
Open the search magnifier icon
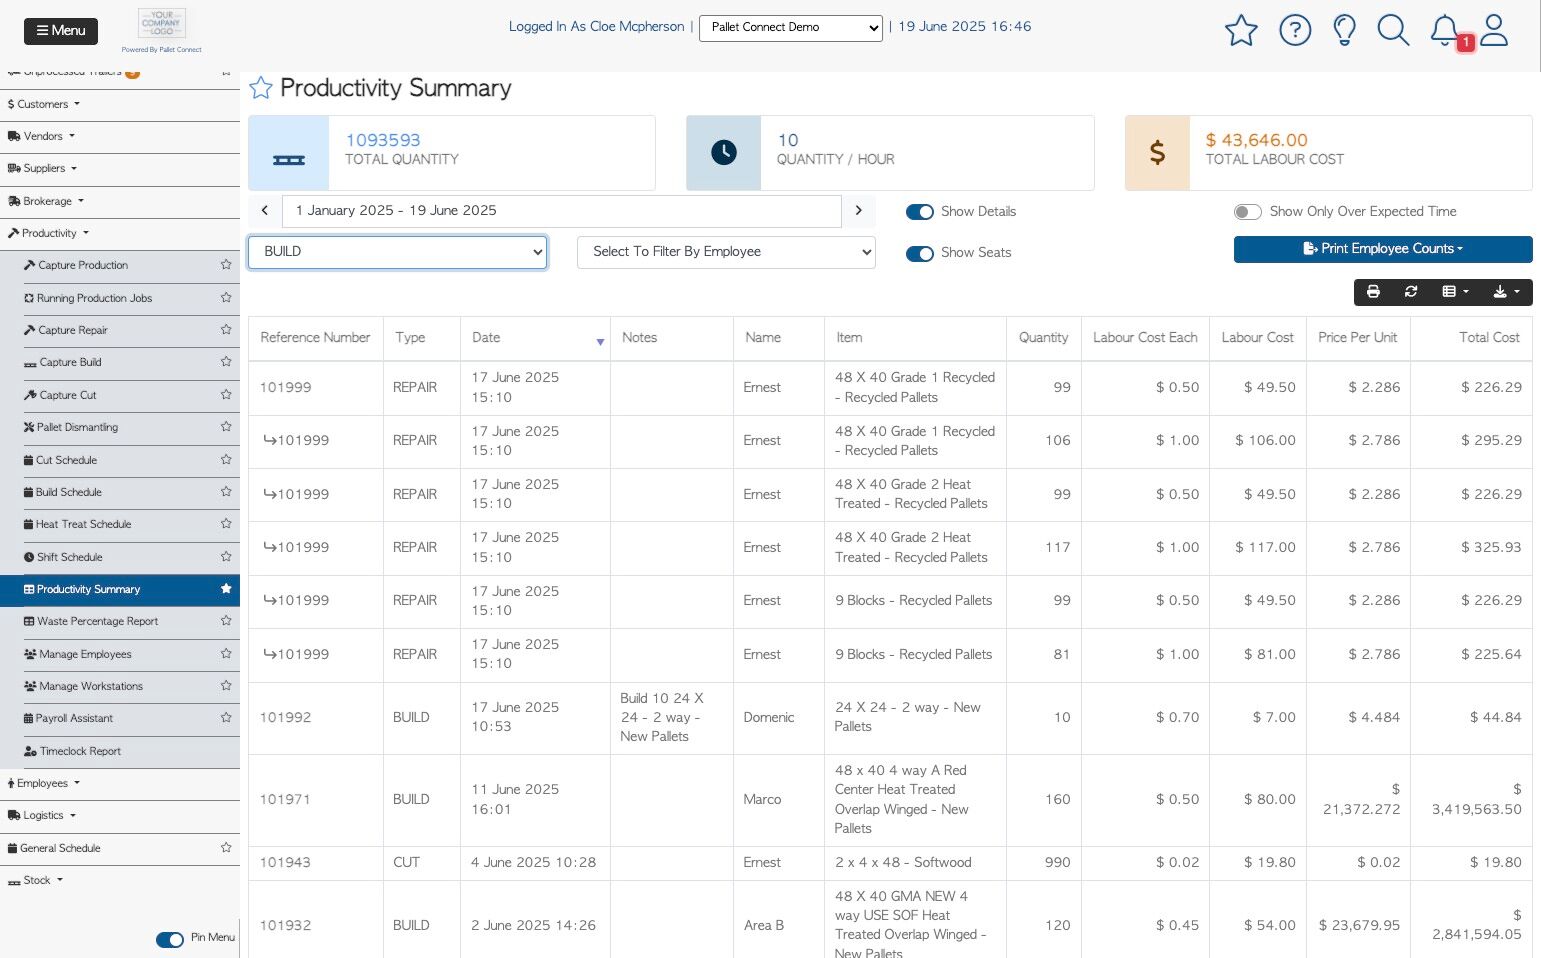[1392, 30]
